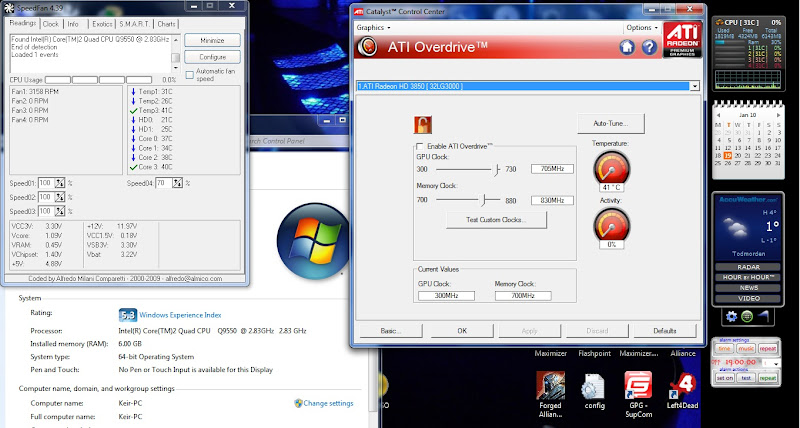Click Test Custom Clocks button
800x428 pixels.
496,220
